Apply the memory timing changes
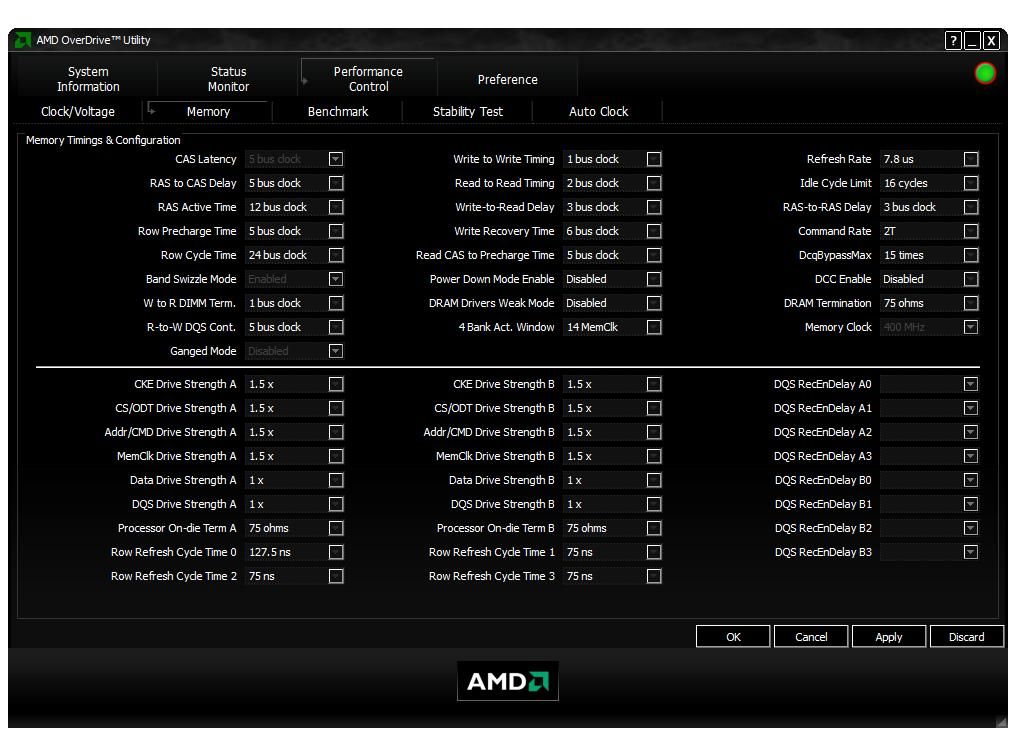The height and width of the screenshot is (736, 1016). coord(888,636)
